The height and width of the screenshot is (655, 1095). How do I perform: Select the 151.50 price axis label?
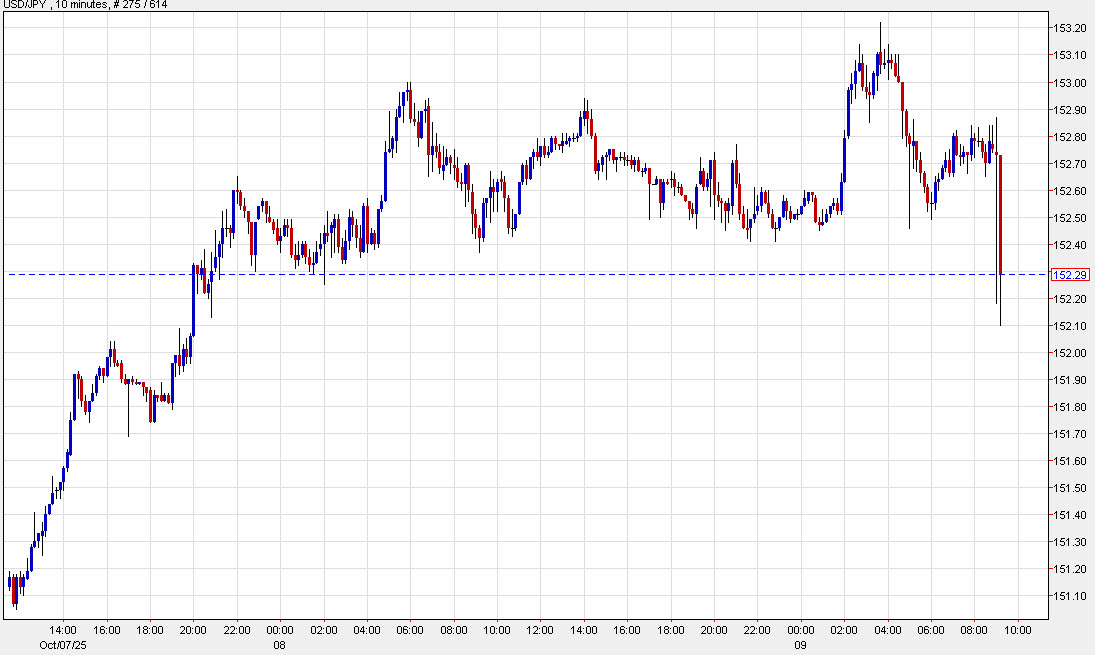click(1070, 488)
